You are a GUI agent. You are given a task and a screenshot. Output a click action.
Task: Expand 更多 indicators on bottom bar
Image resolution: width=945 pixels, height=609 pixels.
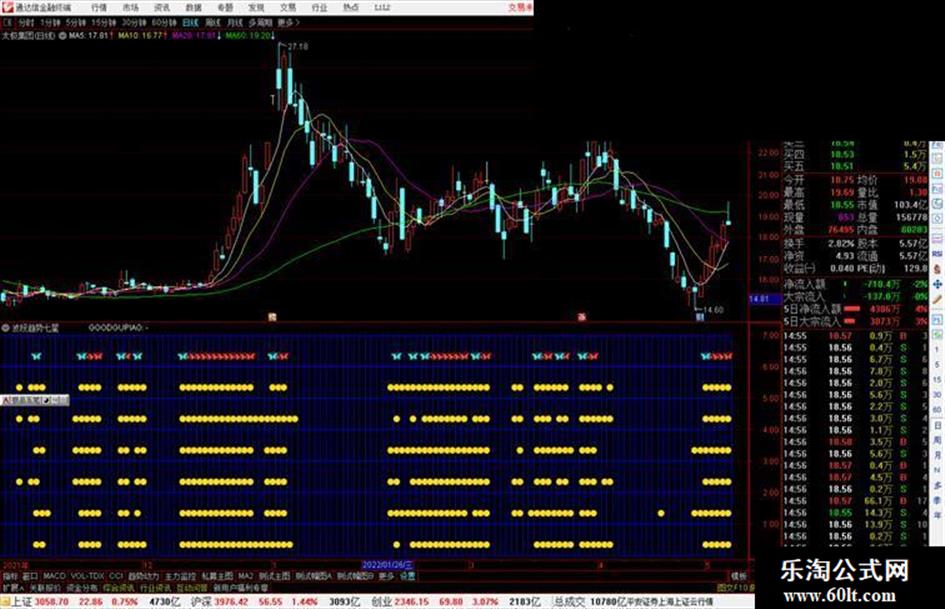(386, 576)
